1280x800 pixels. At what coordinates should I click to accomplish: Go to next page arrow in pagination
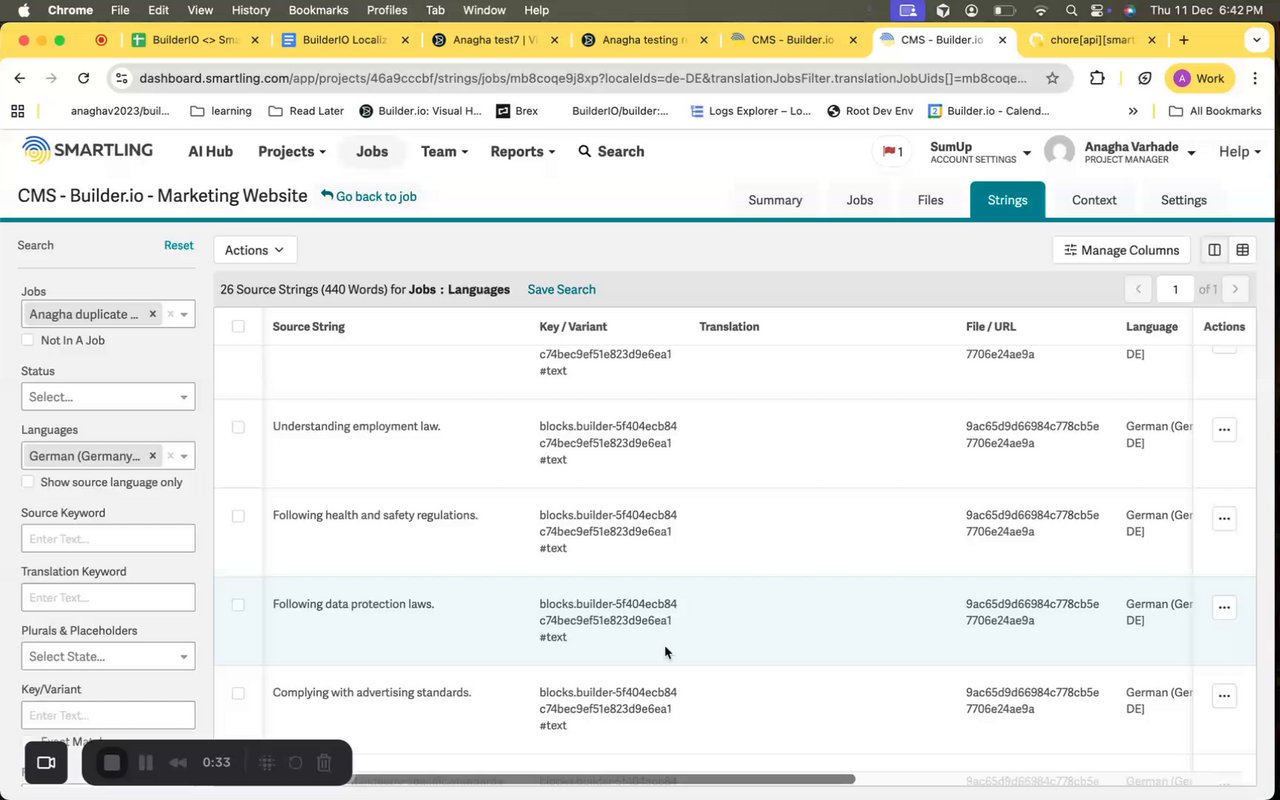pos(1236,289)
